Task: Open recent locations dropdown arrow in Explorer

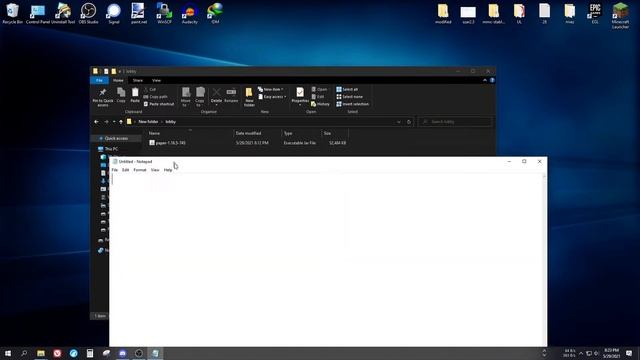Action: coord(114,122)
